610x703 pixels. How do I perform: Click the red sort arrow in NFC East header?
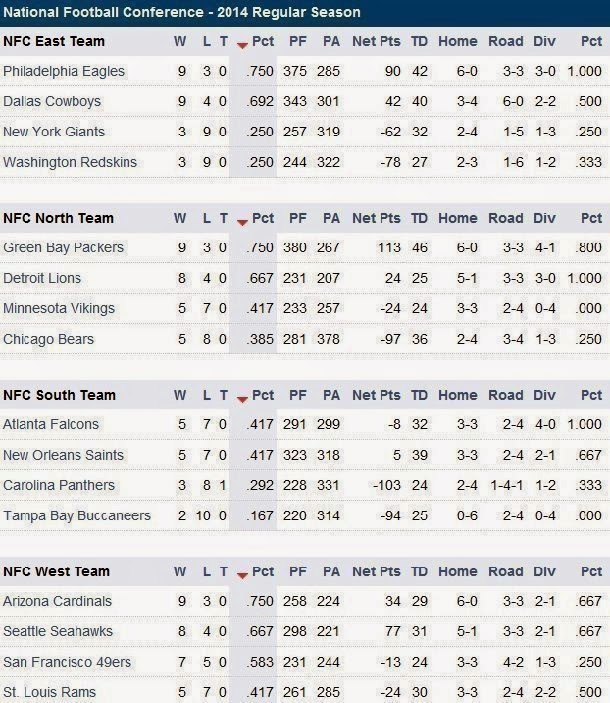[x=242, y=45]
